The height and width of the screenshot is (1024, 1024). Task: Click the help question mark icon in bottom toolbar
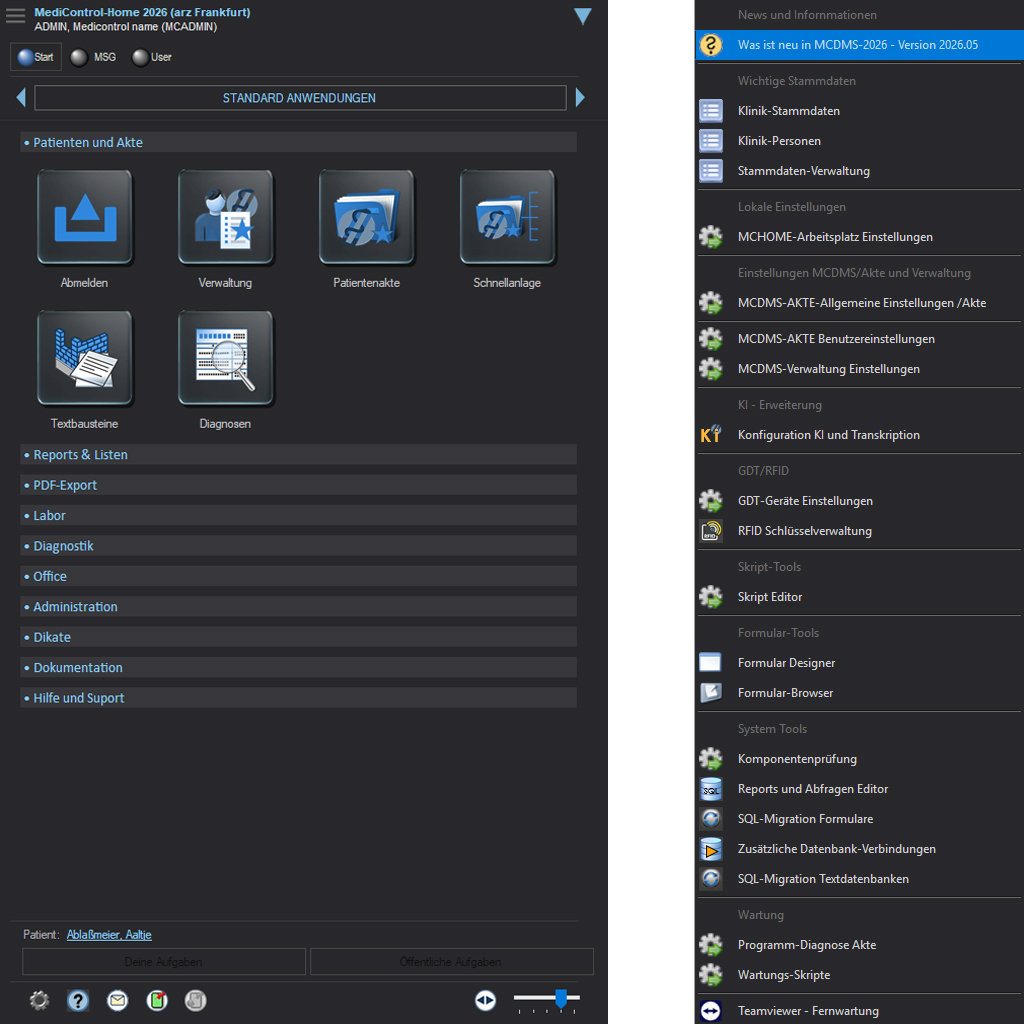[78, 1000]
